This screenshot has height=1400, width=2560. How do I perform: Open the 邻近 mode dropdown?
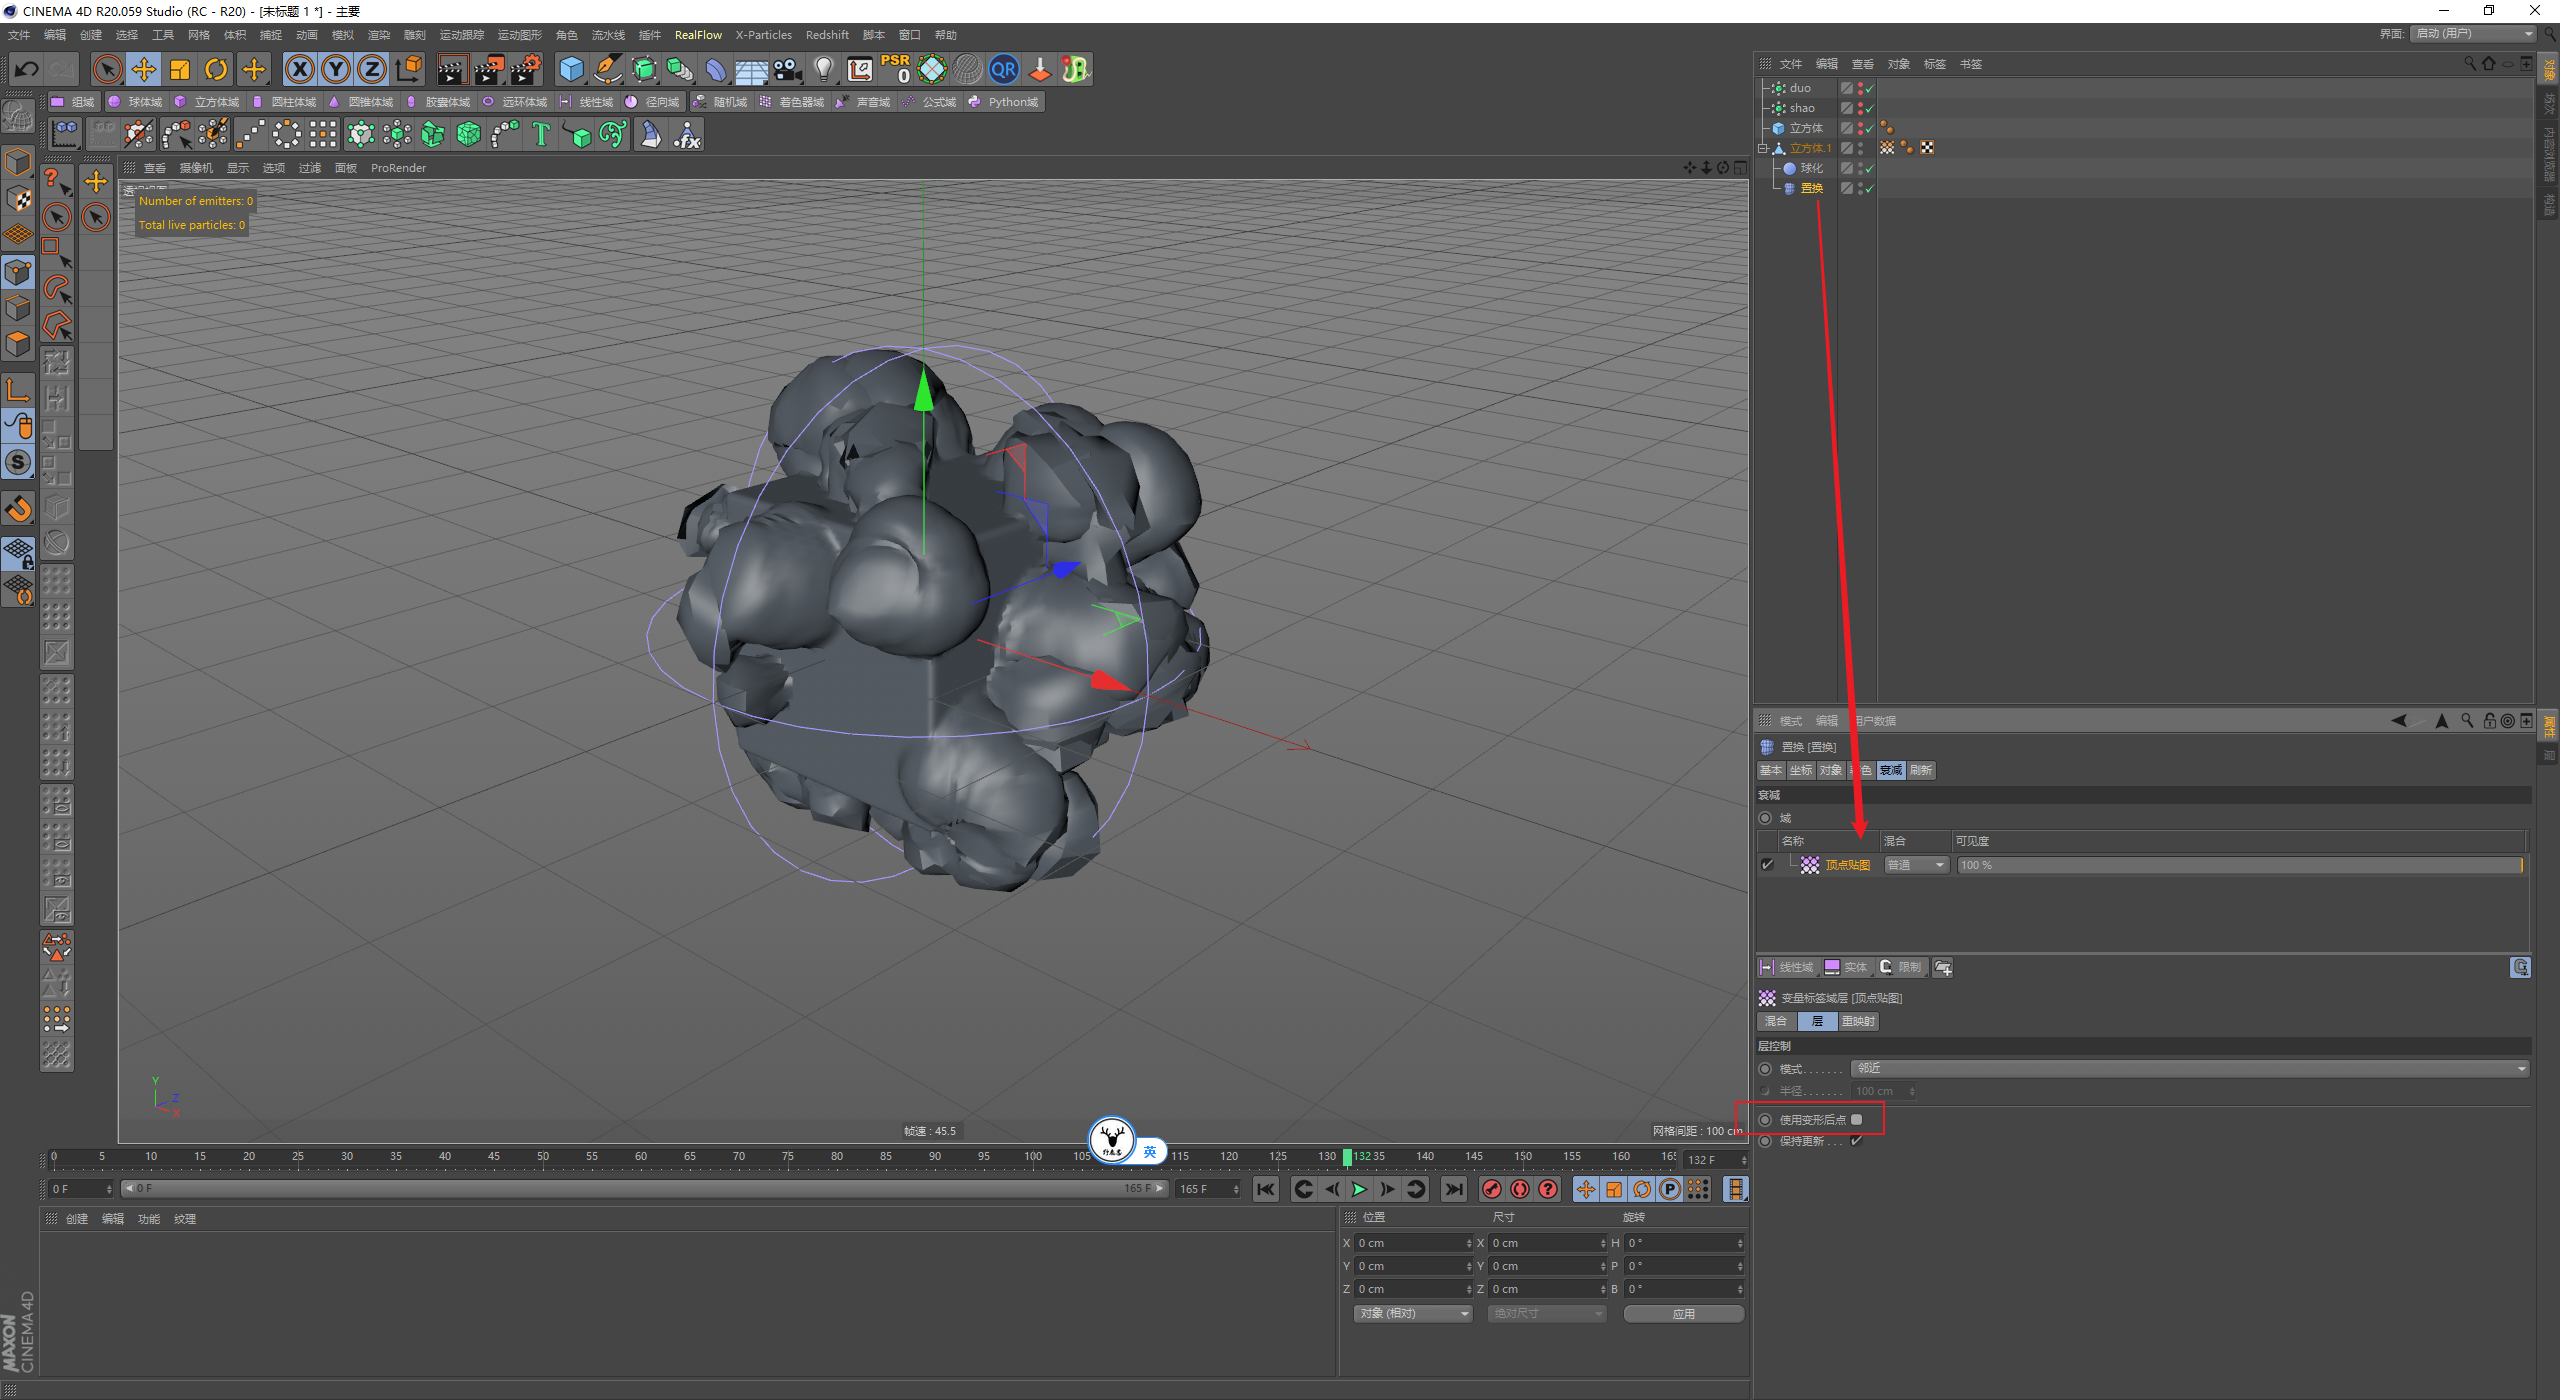tap(2191, 1069)
